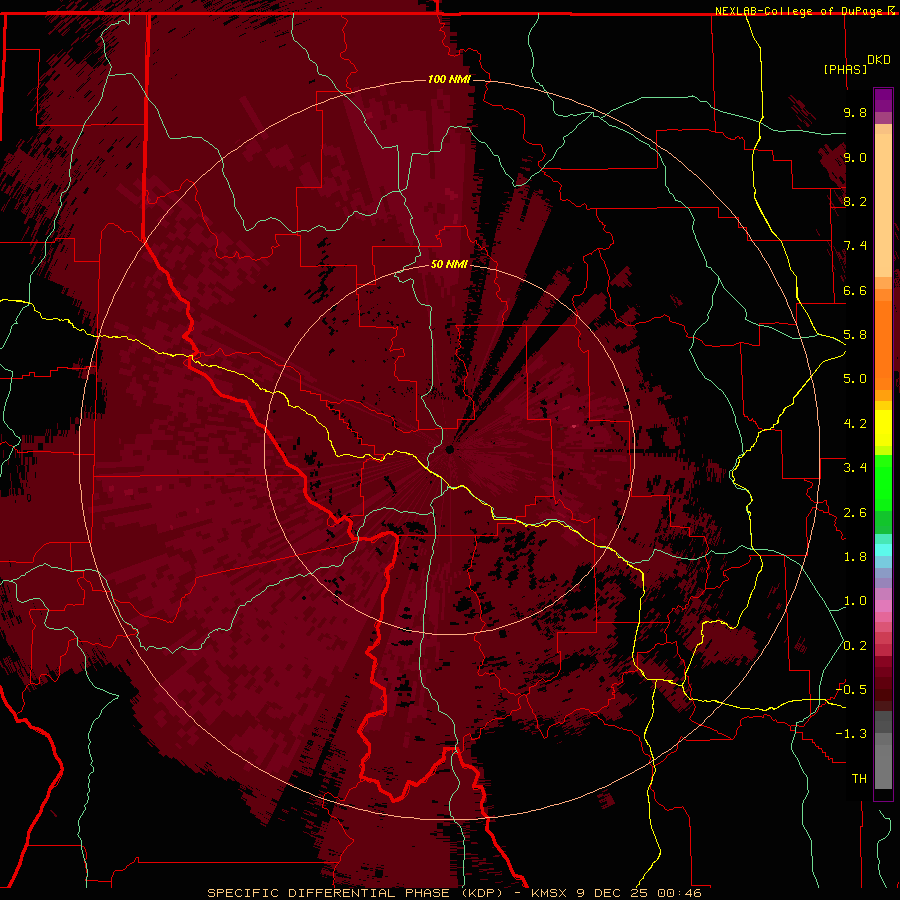The image size is (900, 900).
Task: Select the DKD legend heading
Action: 879,60
